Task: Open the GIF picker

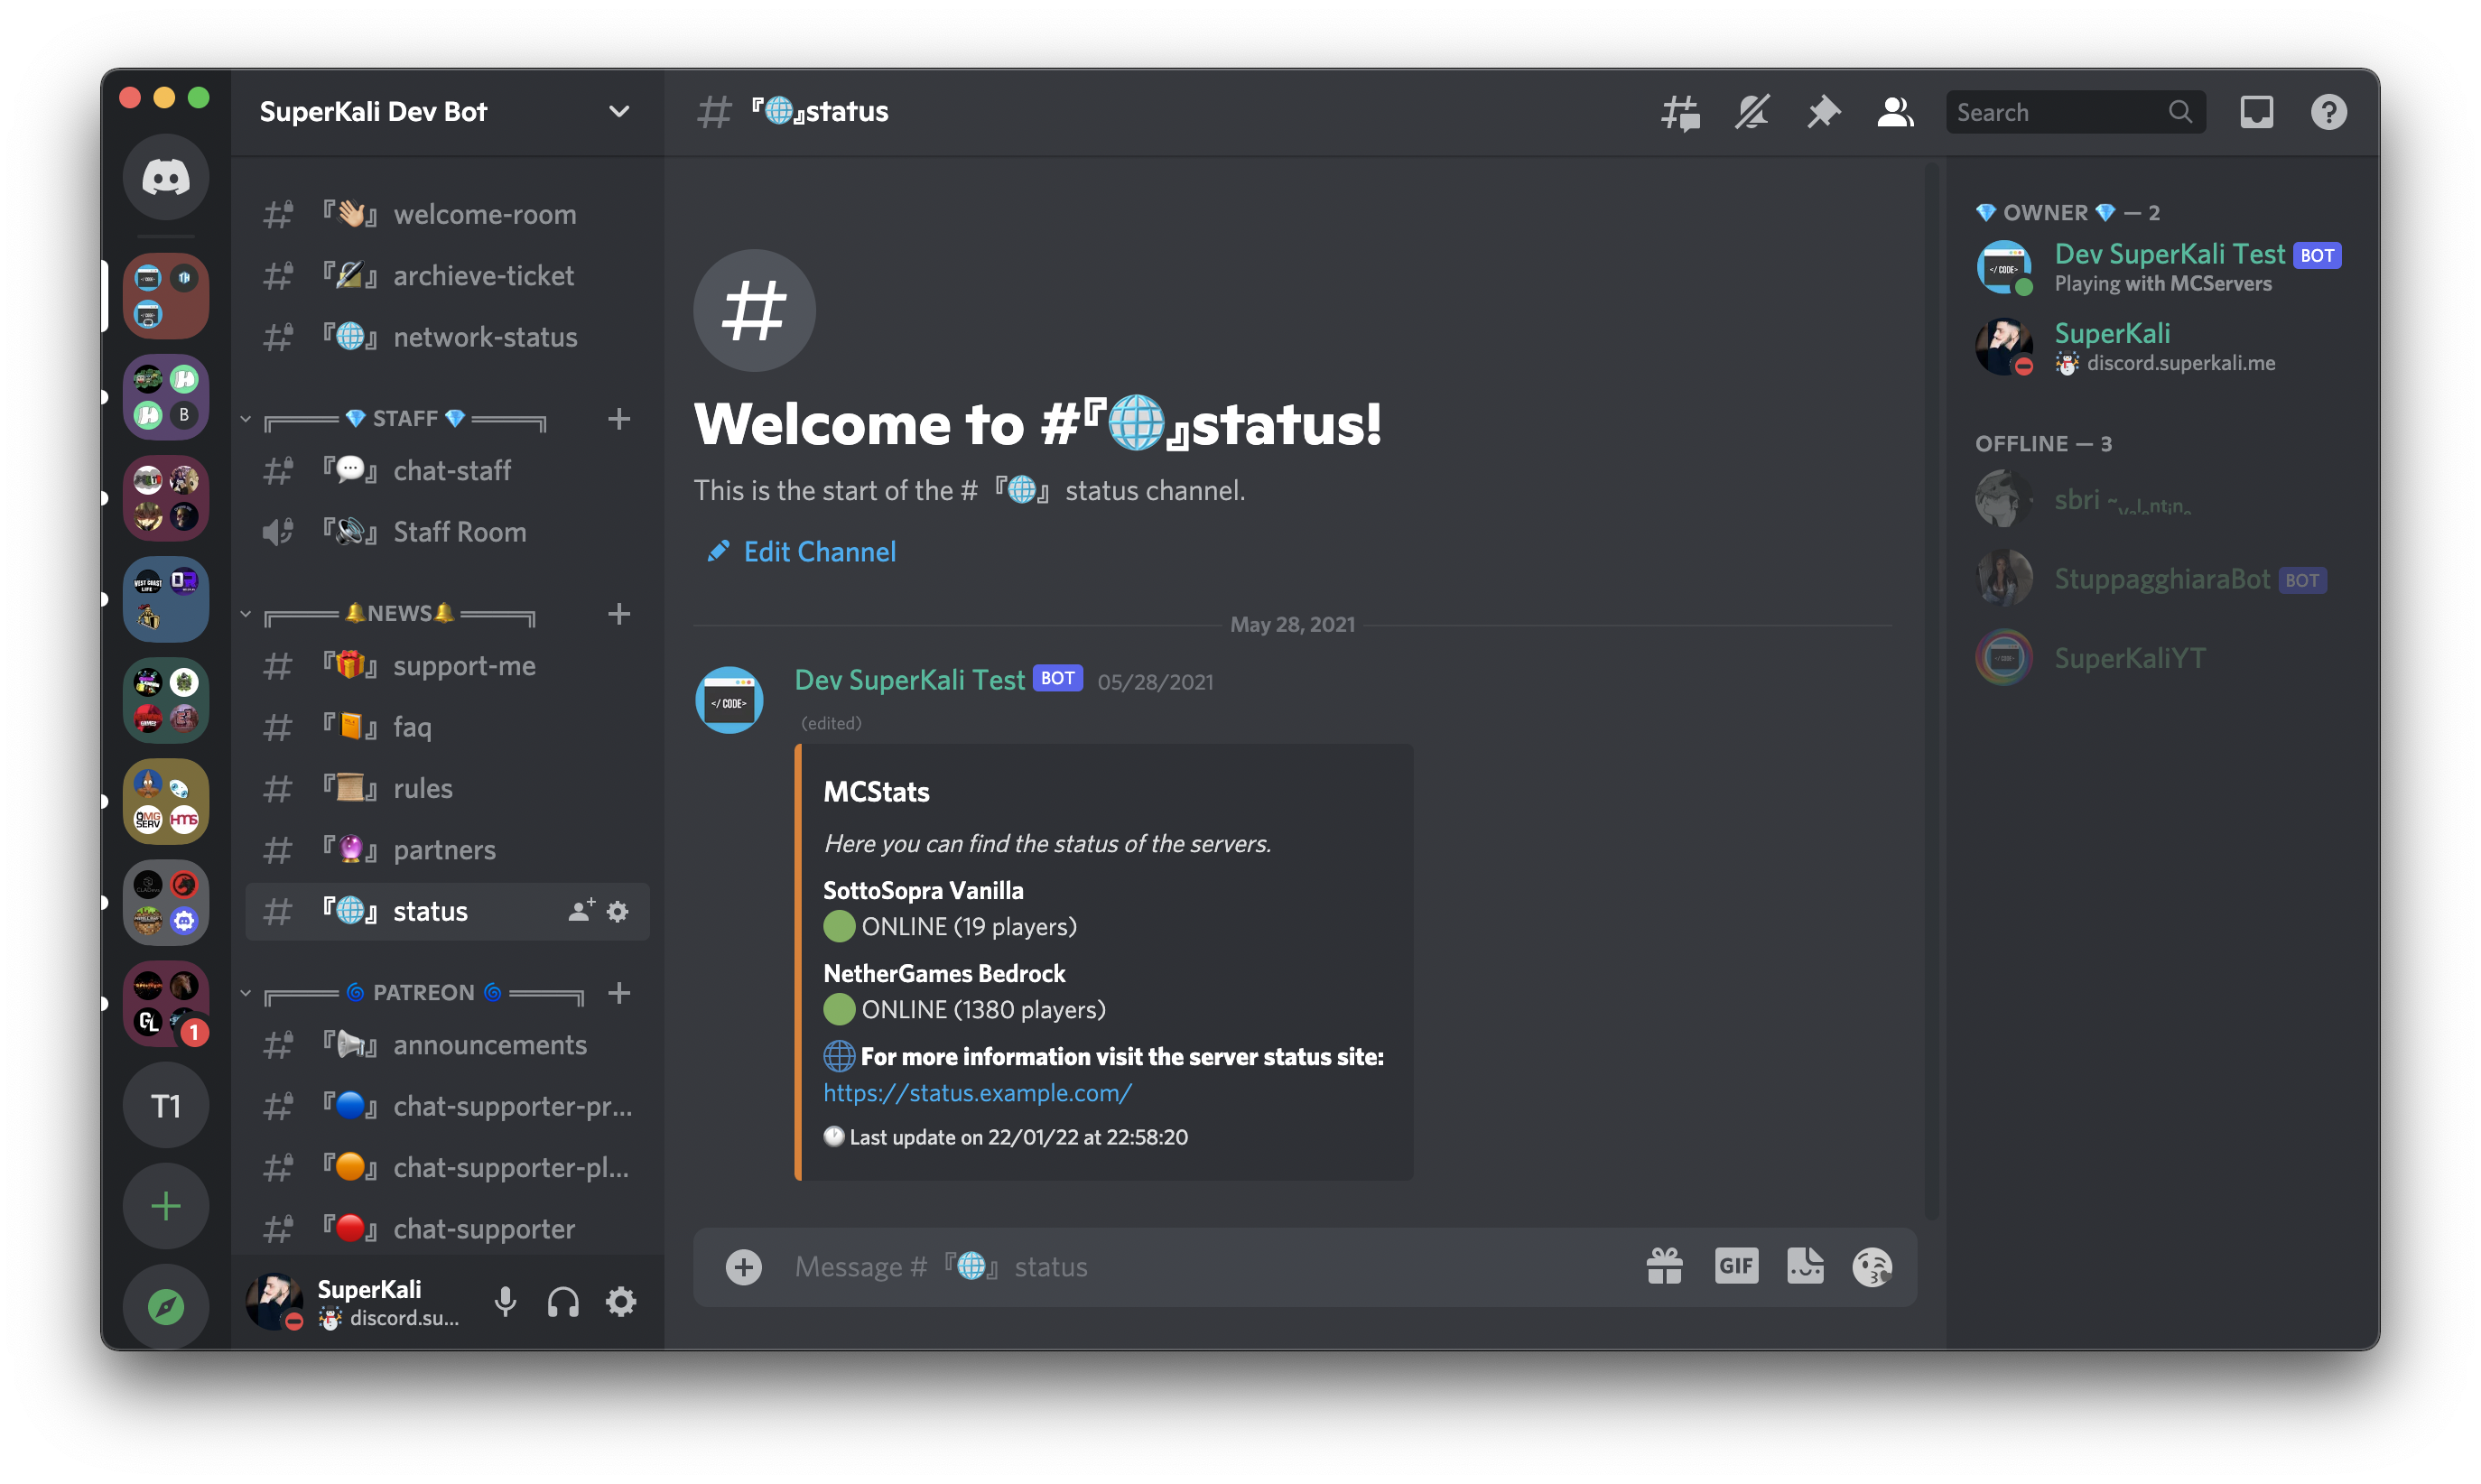Action: click(1736, 1266)
